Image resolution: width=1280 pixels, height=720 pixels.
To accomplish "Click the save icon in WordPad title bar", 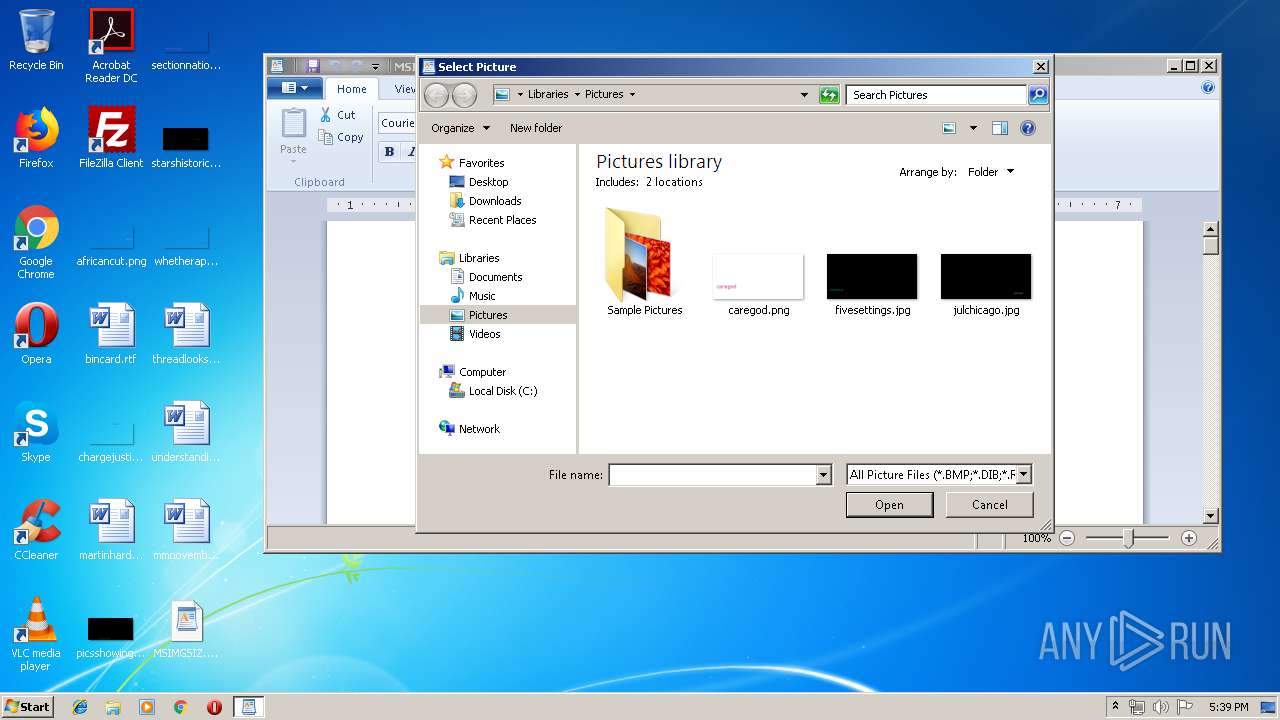I will pyautogui.click(x=312, y=66).
